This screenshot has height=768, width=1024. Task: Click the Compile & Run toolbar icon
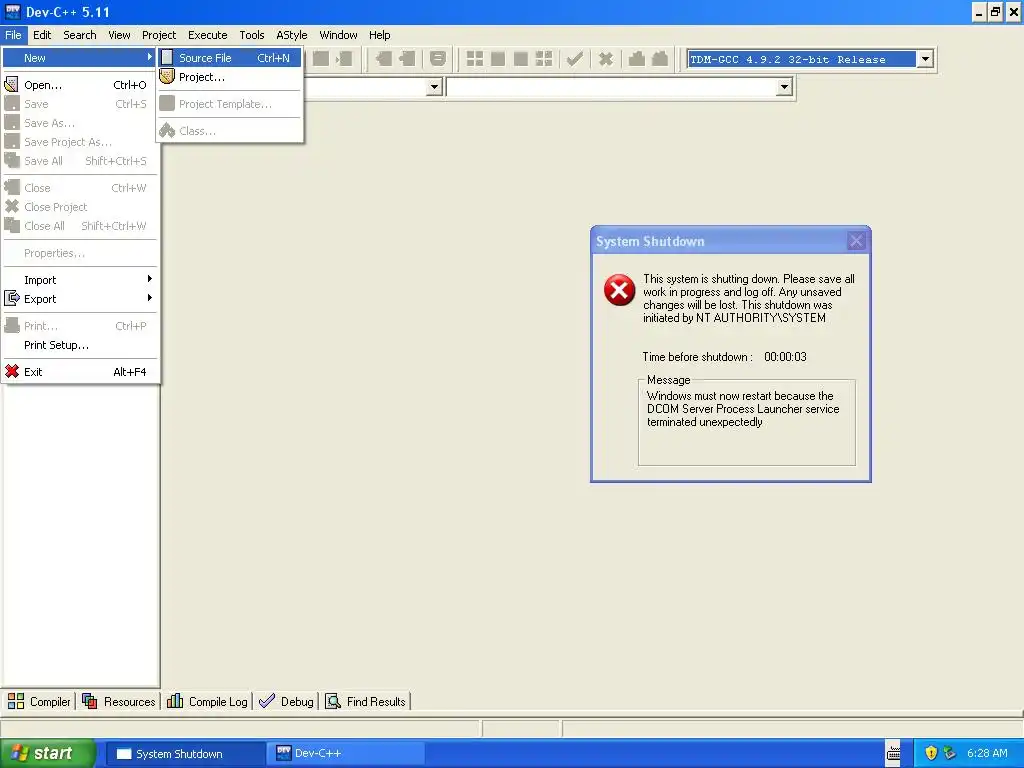pos(520,59)
